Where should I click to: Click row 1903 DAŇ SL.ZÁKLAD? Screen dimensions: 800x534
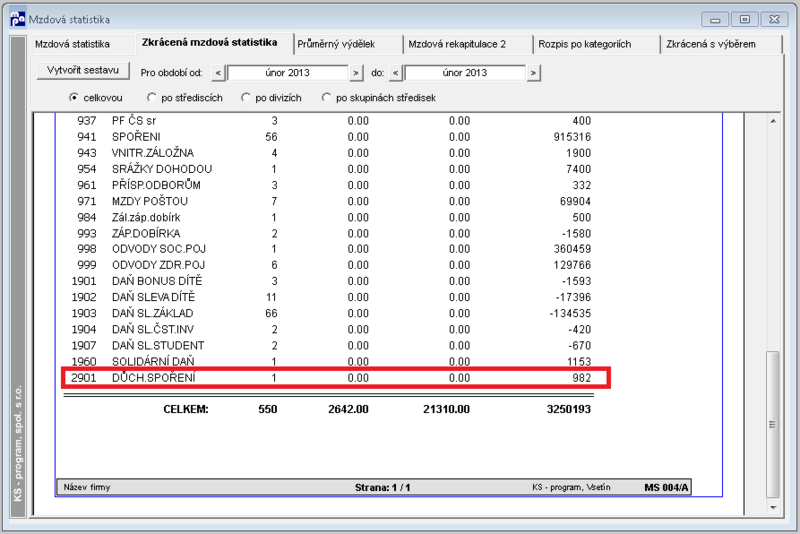pos(334,313)
